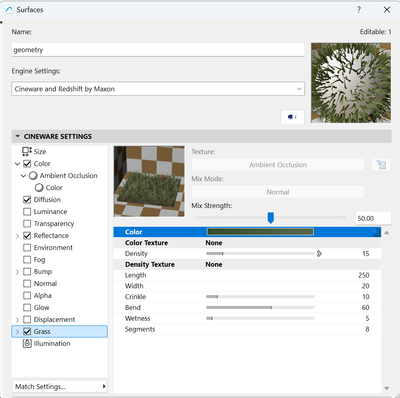
Task: Expand the Grass tree node
Action: [17, 332]
